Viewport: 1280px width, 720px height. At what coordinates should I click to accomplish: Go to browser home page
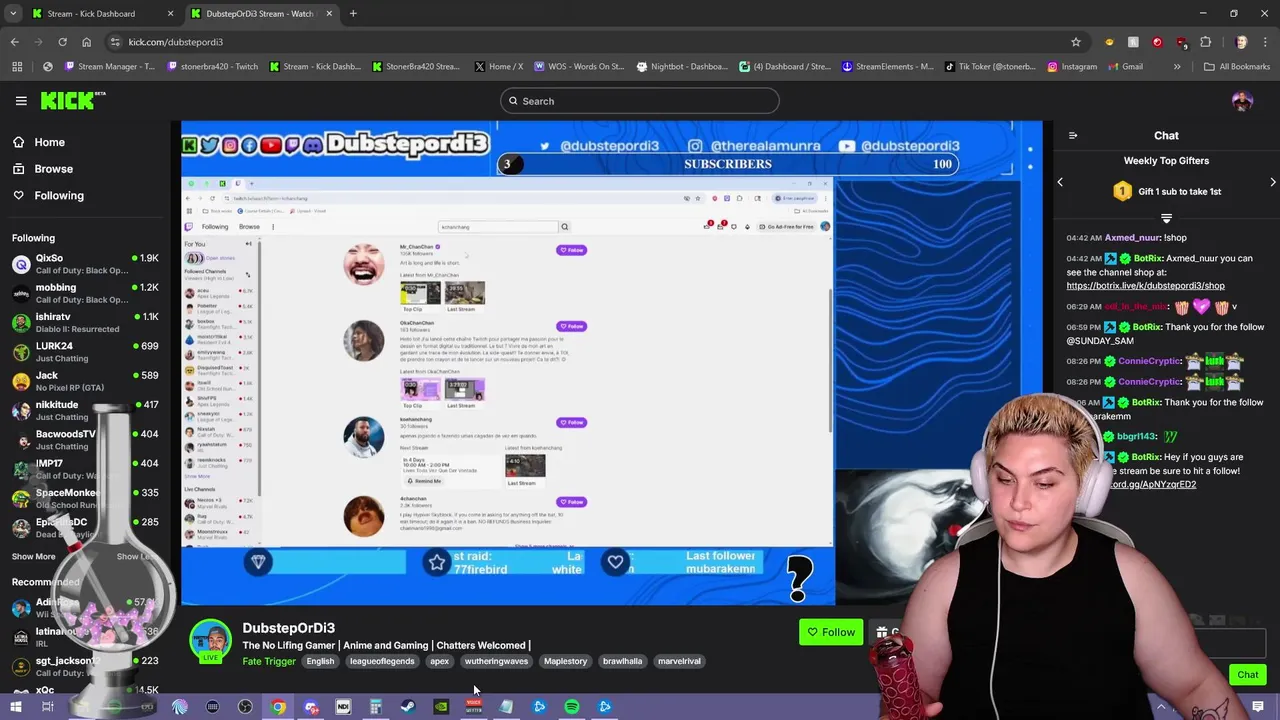[86, 42]
